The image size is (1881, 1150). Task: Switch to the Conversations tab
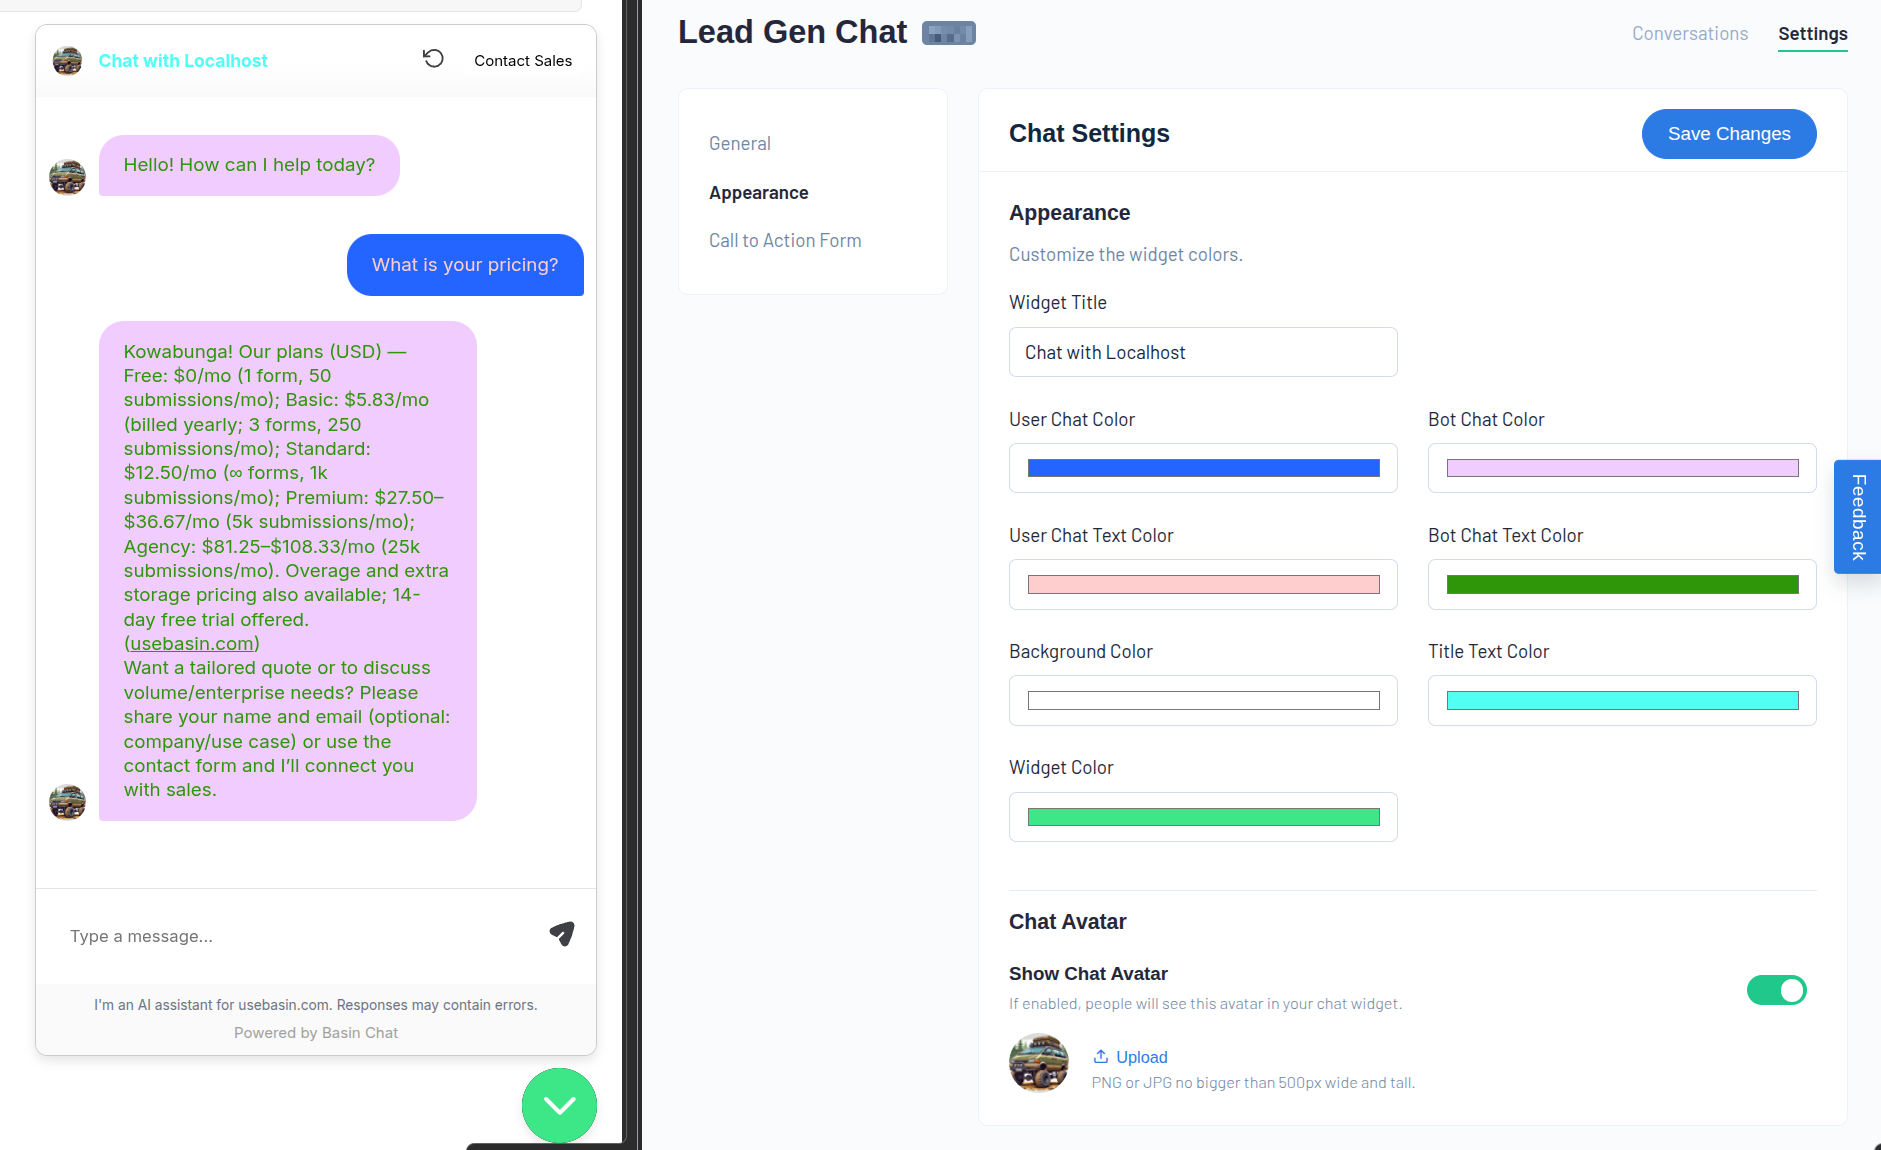point(1689,34)
